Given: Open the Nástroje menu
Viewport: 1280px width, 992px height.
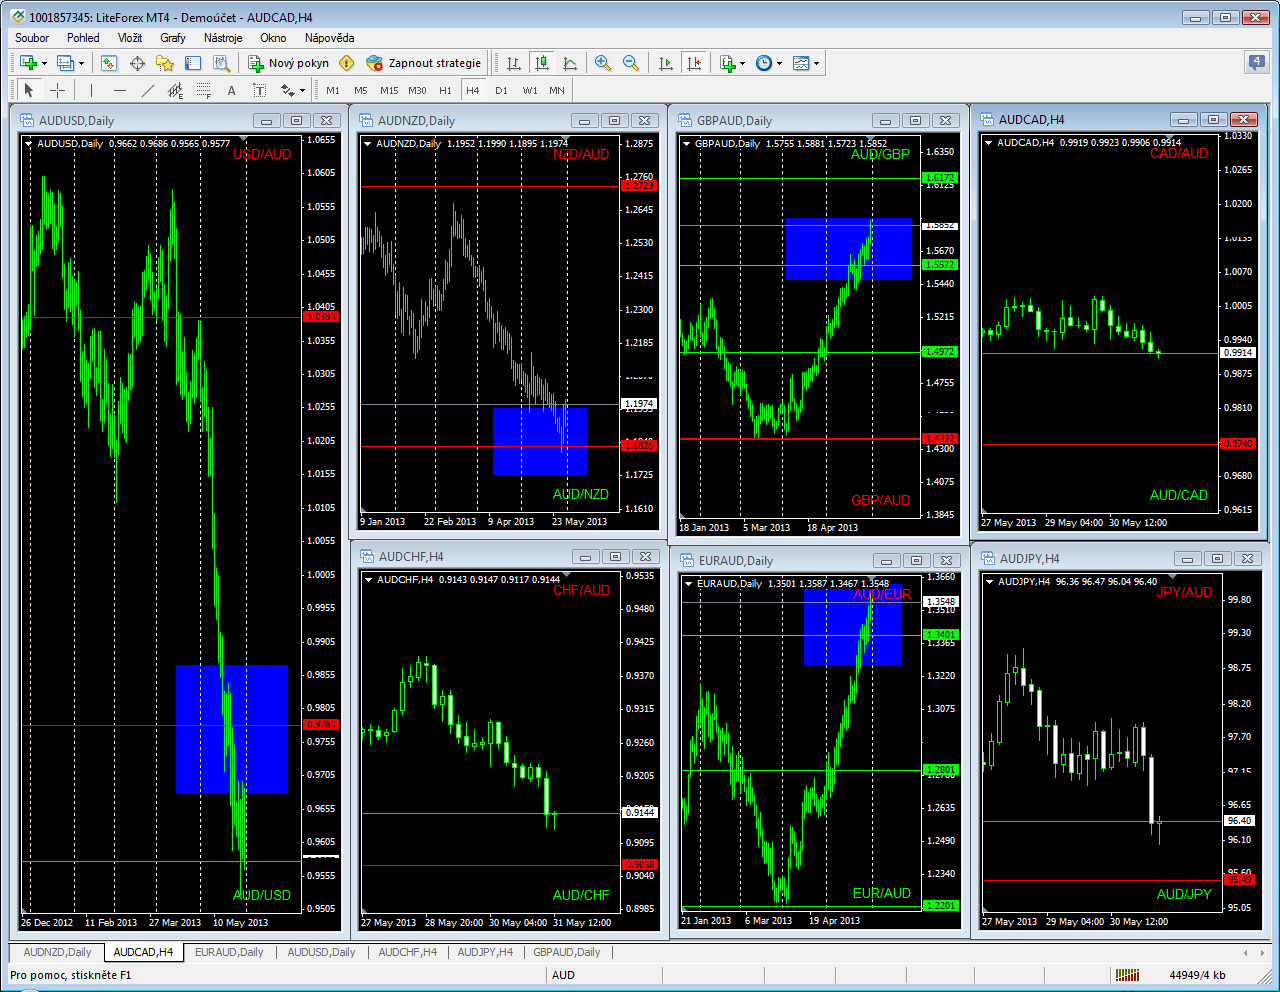Looking at the screenshot, I should point(223,38).
